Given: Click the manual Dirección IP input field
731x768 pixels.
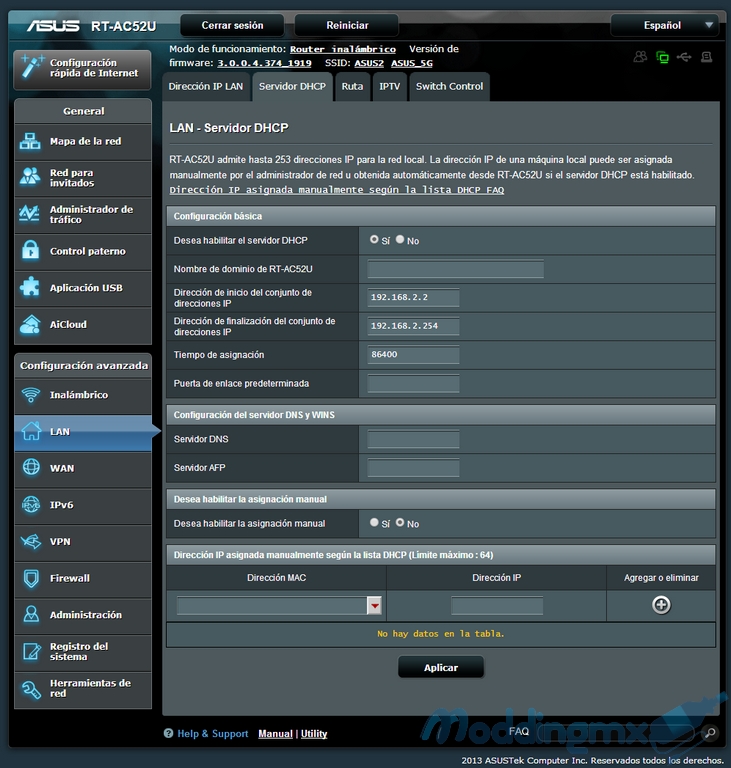Looking at the screenshot, I should point(497,606).
